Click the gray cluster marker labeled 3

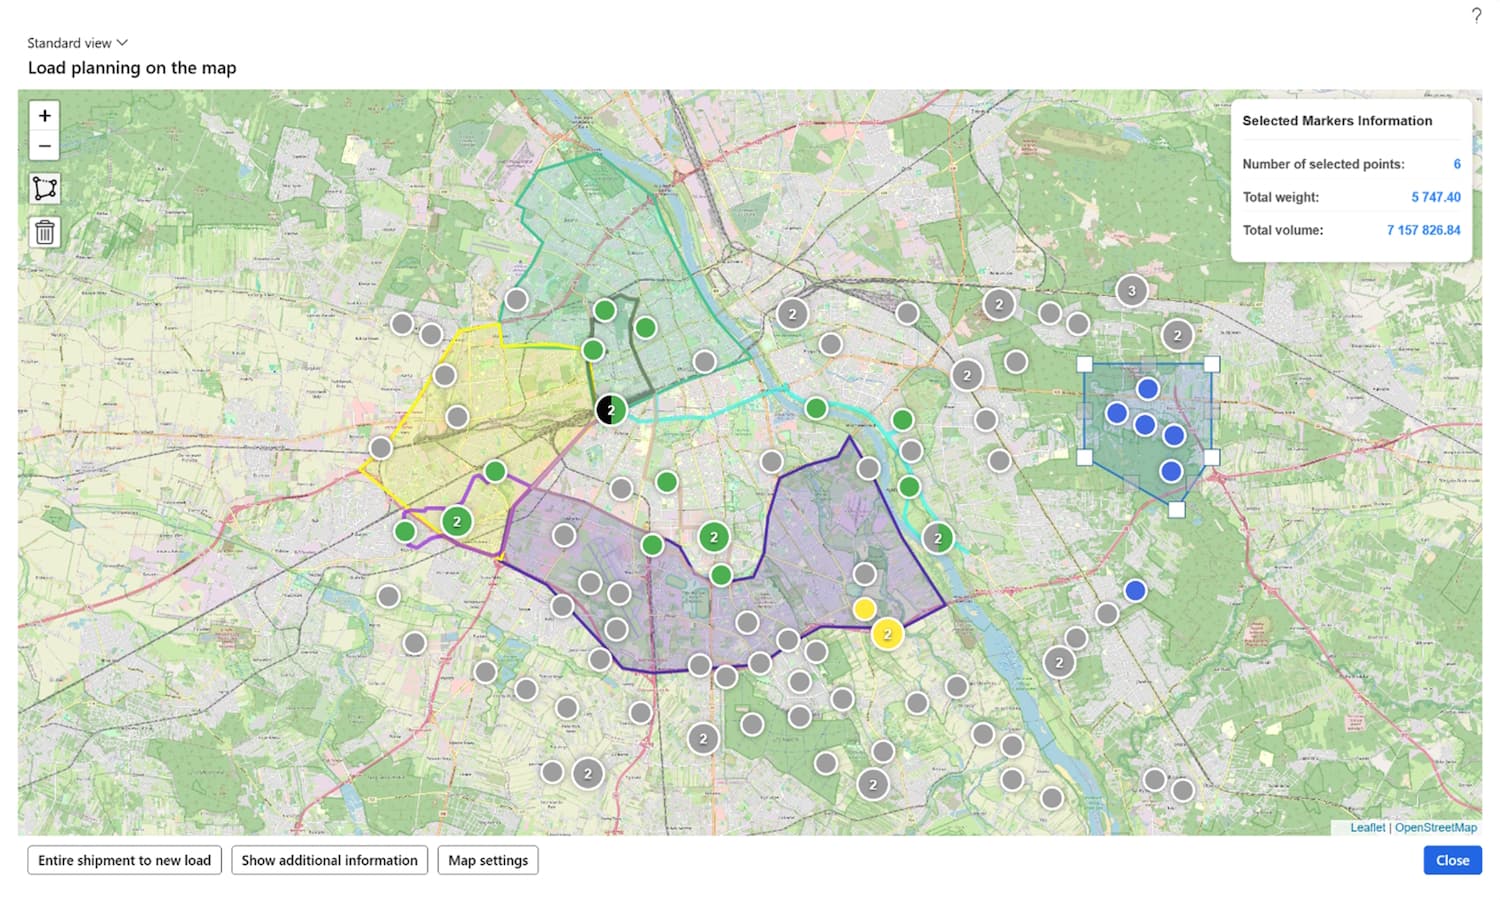pyautogui.click(x=1131, y=291)
